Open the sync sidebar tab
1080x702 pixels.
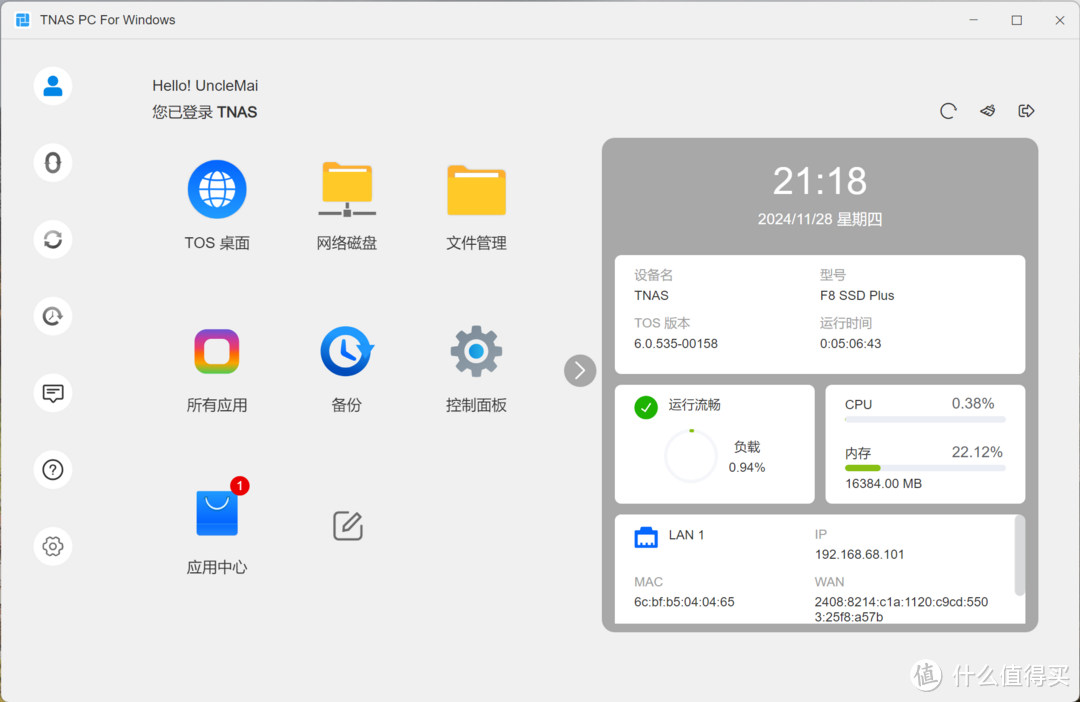point(53,240)
